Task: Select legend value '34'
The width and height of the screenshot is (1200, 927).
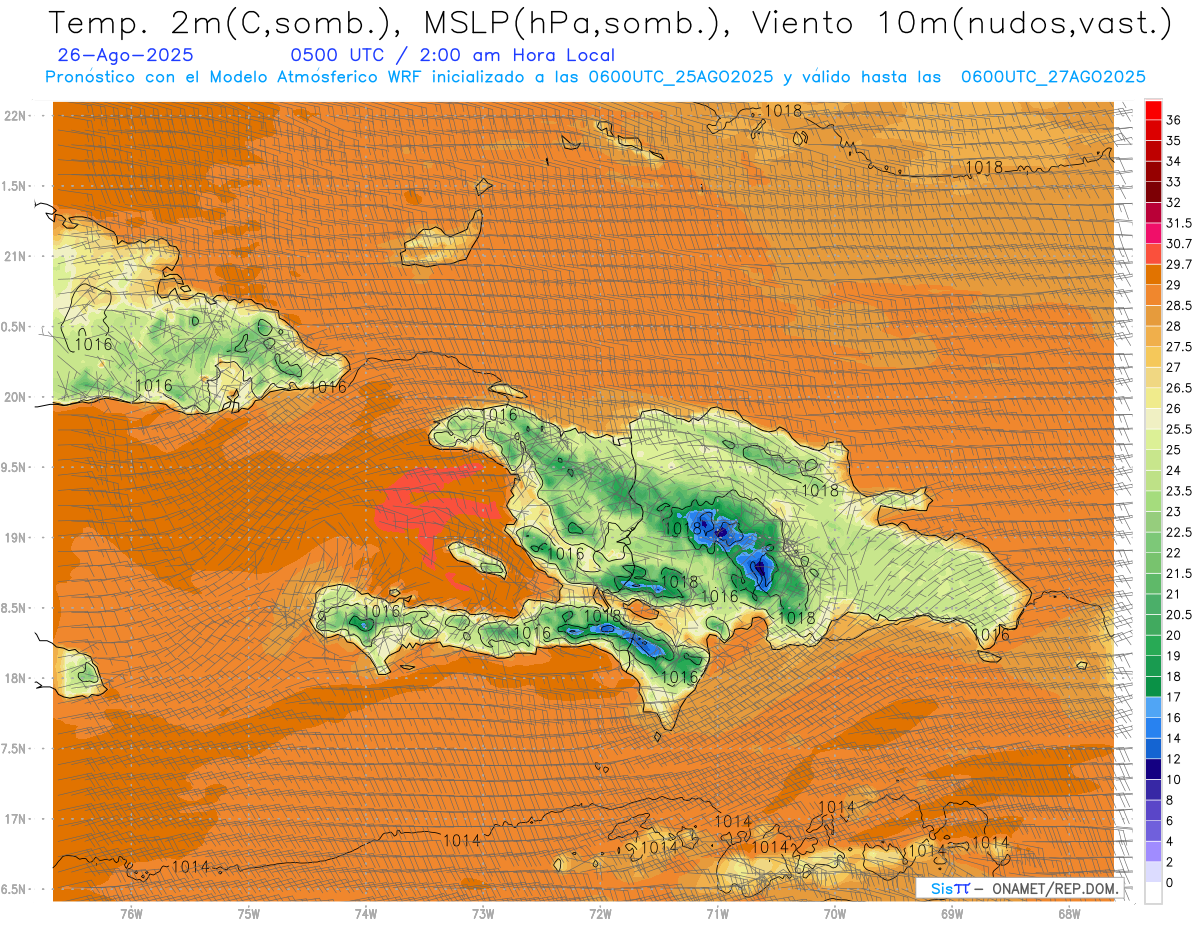Action: 1174,161
